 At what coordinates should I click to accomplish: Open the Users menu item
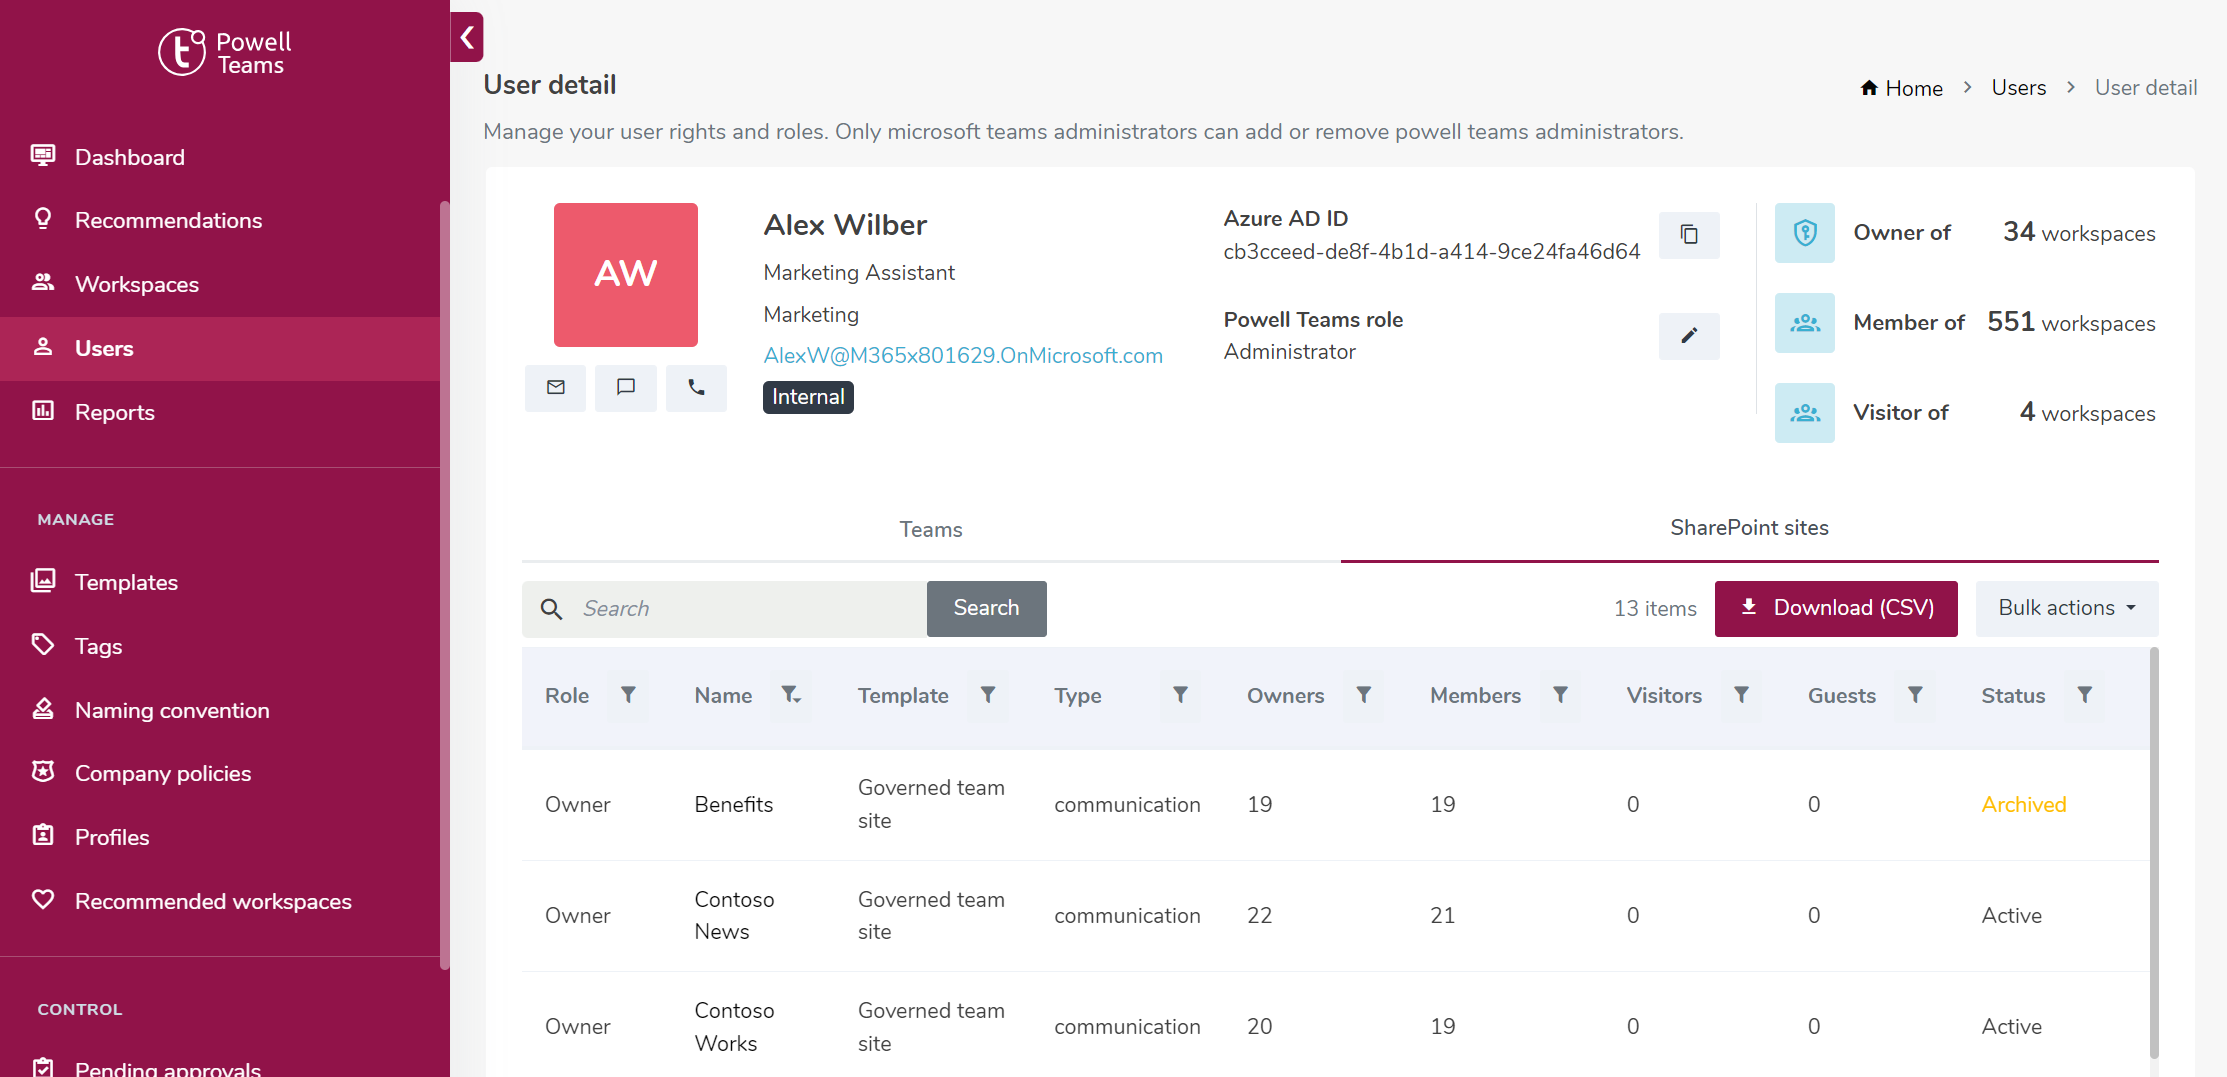tap(220, 348)
